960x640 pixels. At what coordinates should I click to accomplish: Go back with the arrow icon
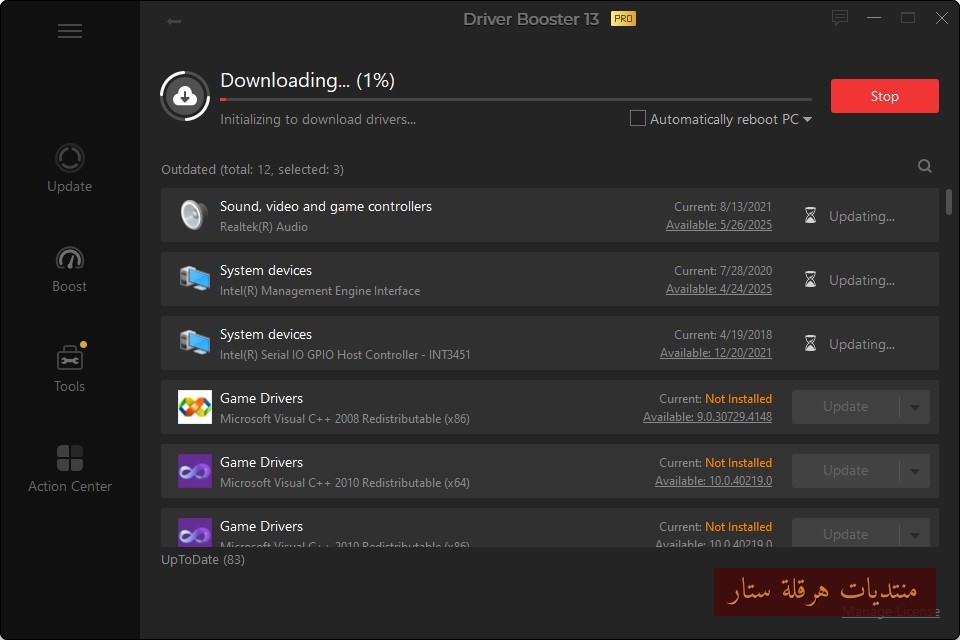[x=174, y=21]
